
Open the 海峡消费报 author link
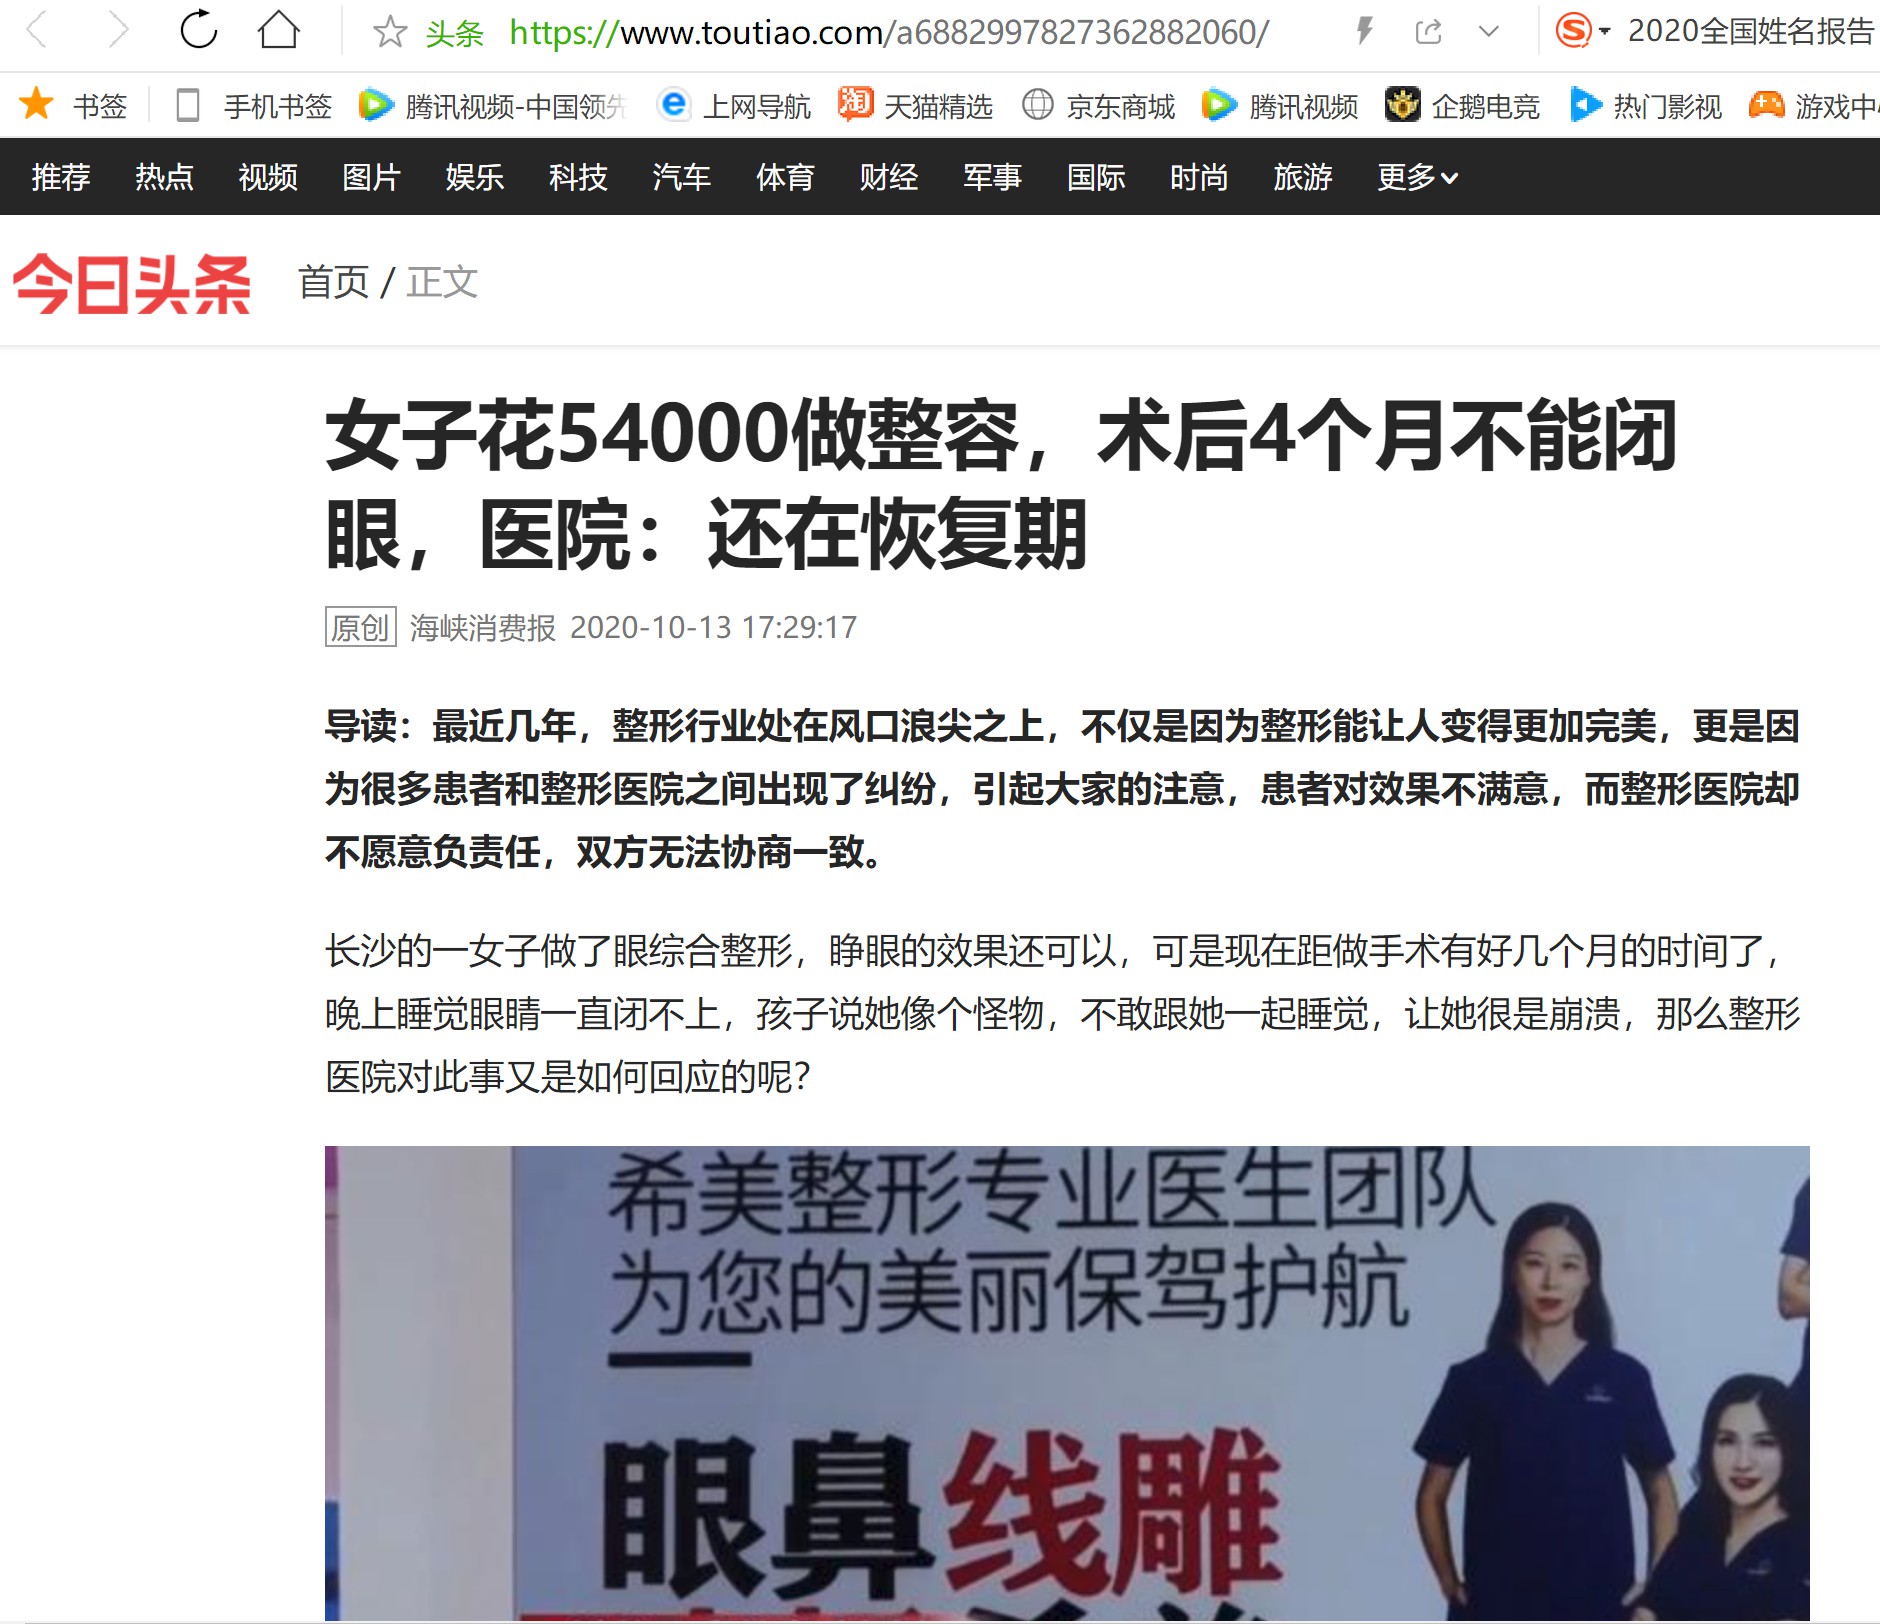click(483, 627)
